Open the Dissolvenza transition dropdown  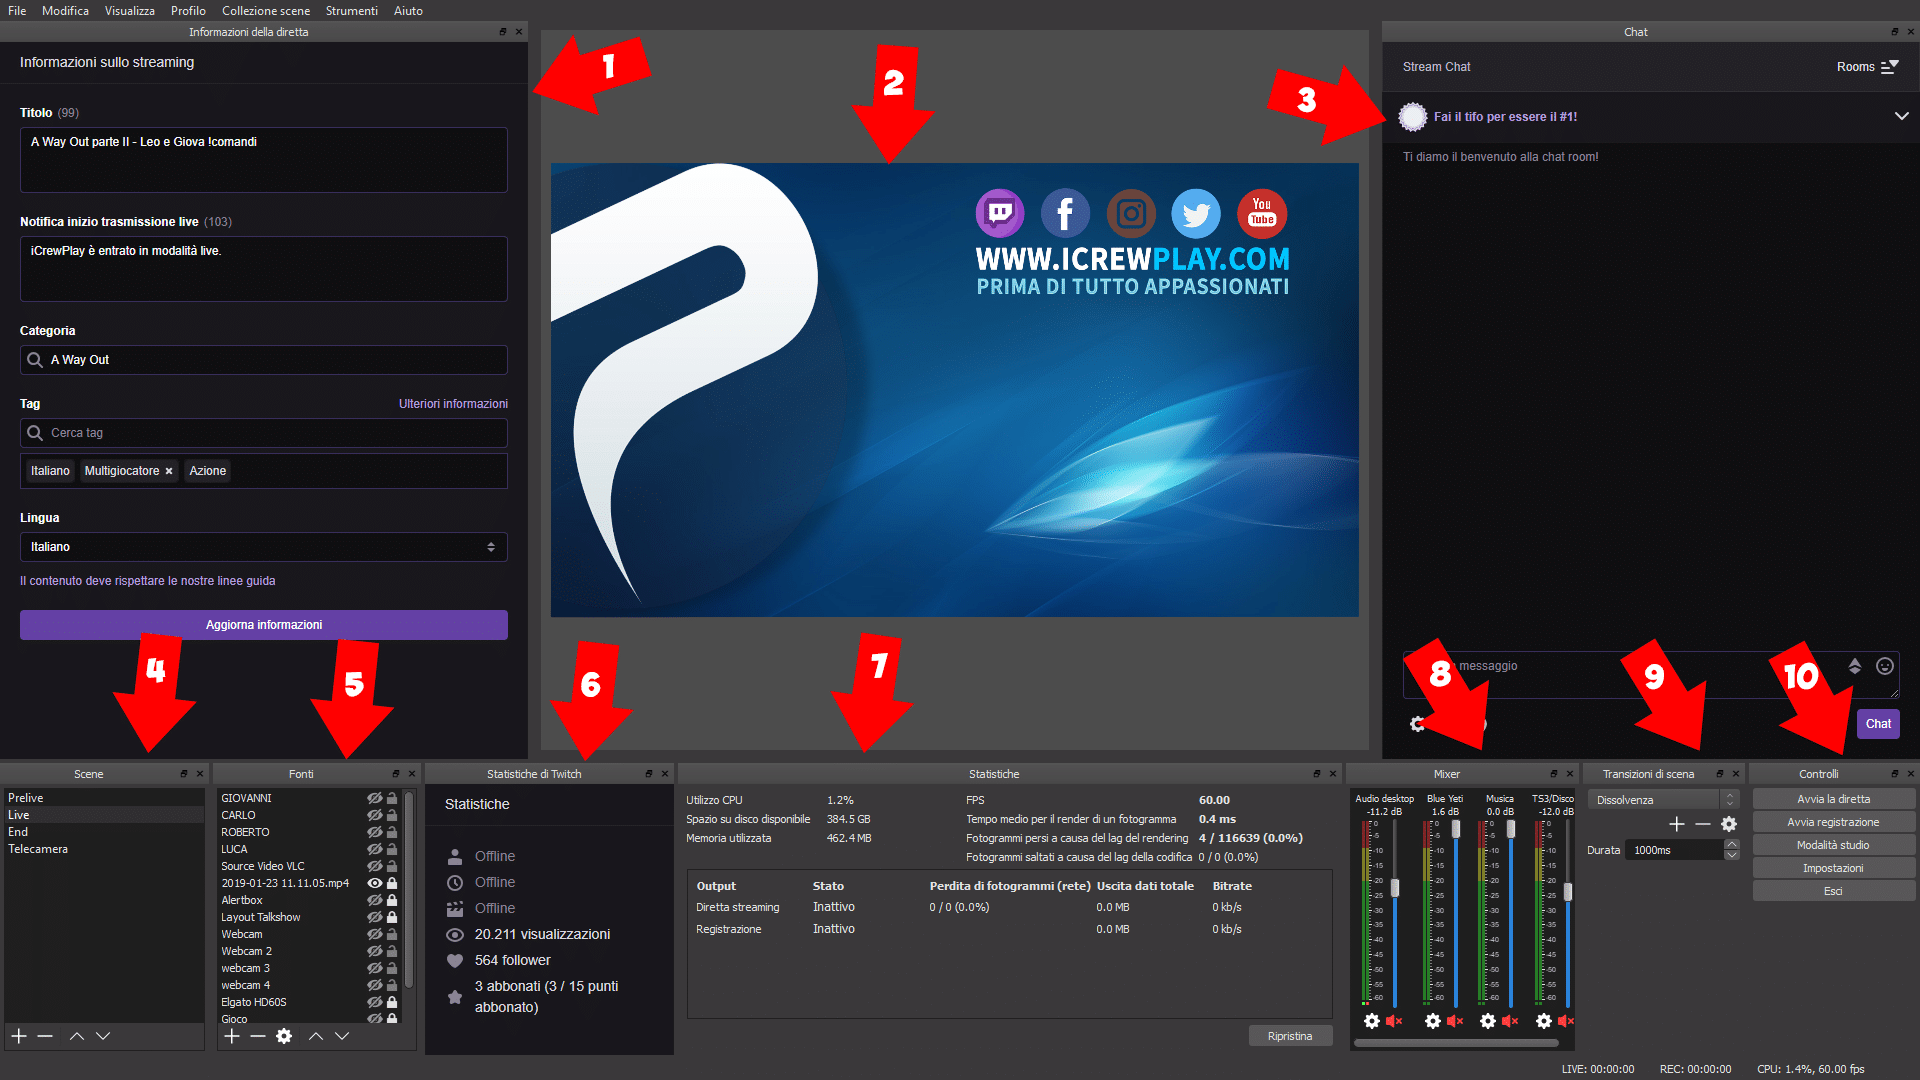click(x=1664, y=800)
